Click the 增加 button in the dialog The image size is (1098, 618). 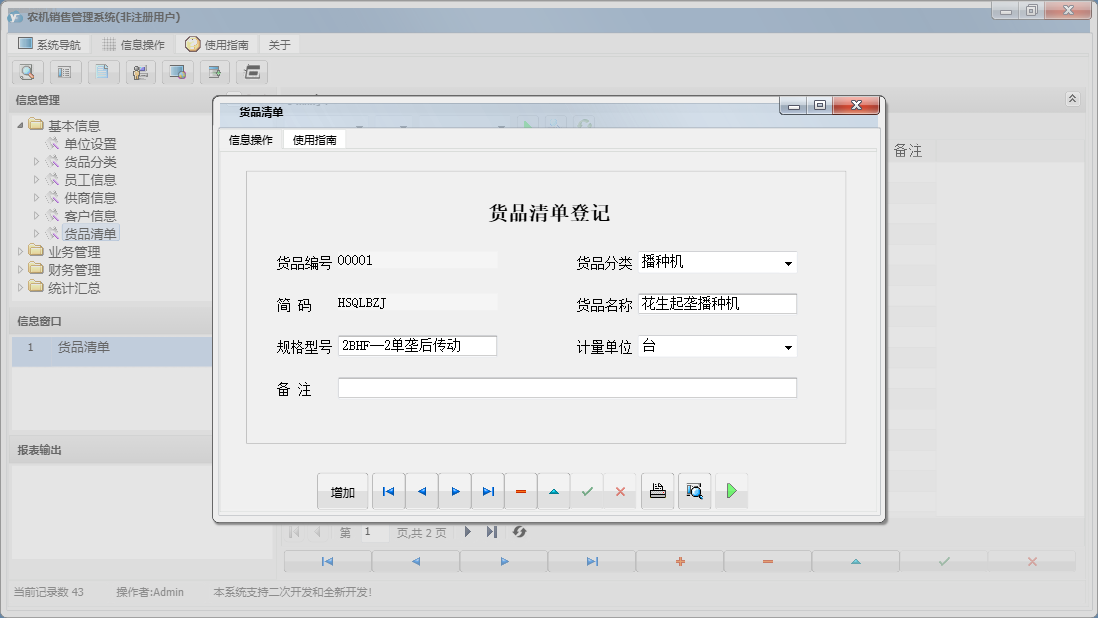[343, 491]
